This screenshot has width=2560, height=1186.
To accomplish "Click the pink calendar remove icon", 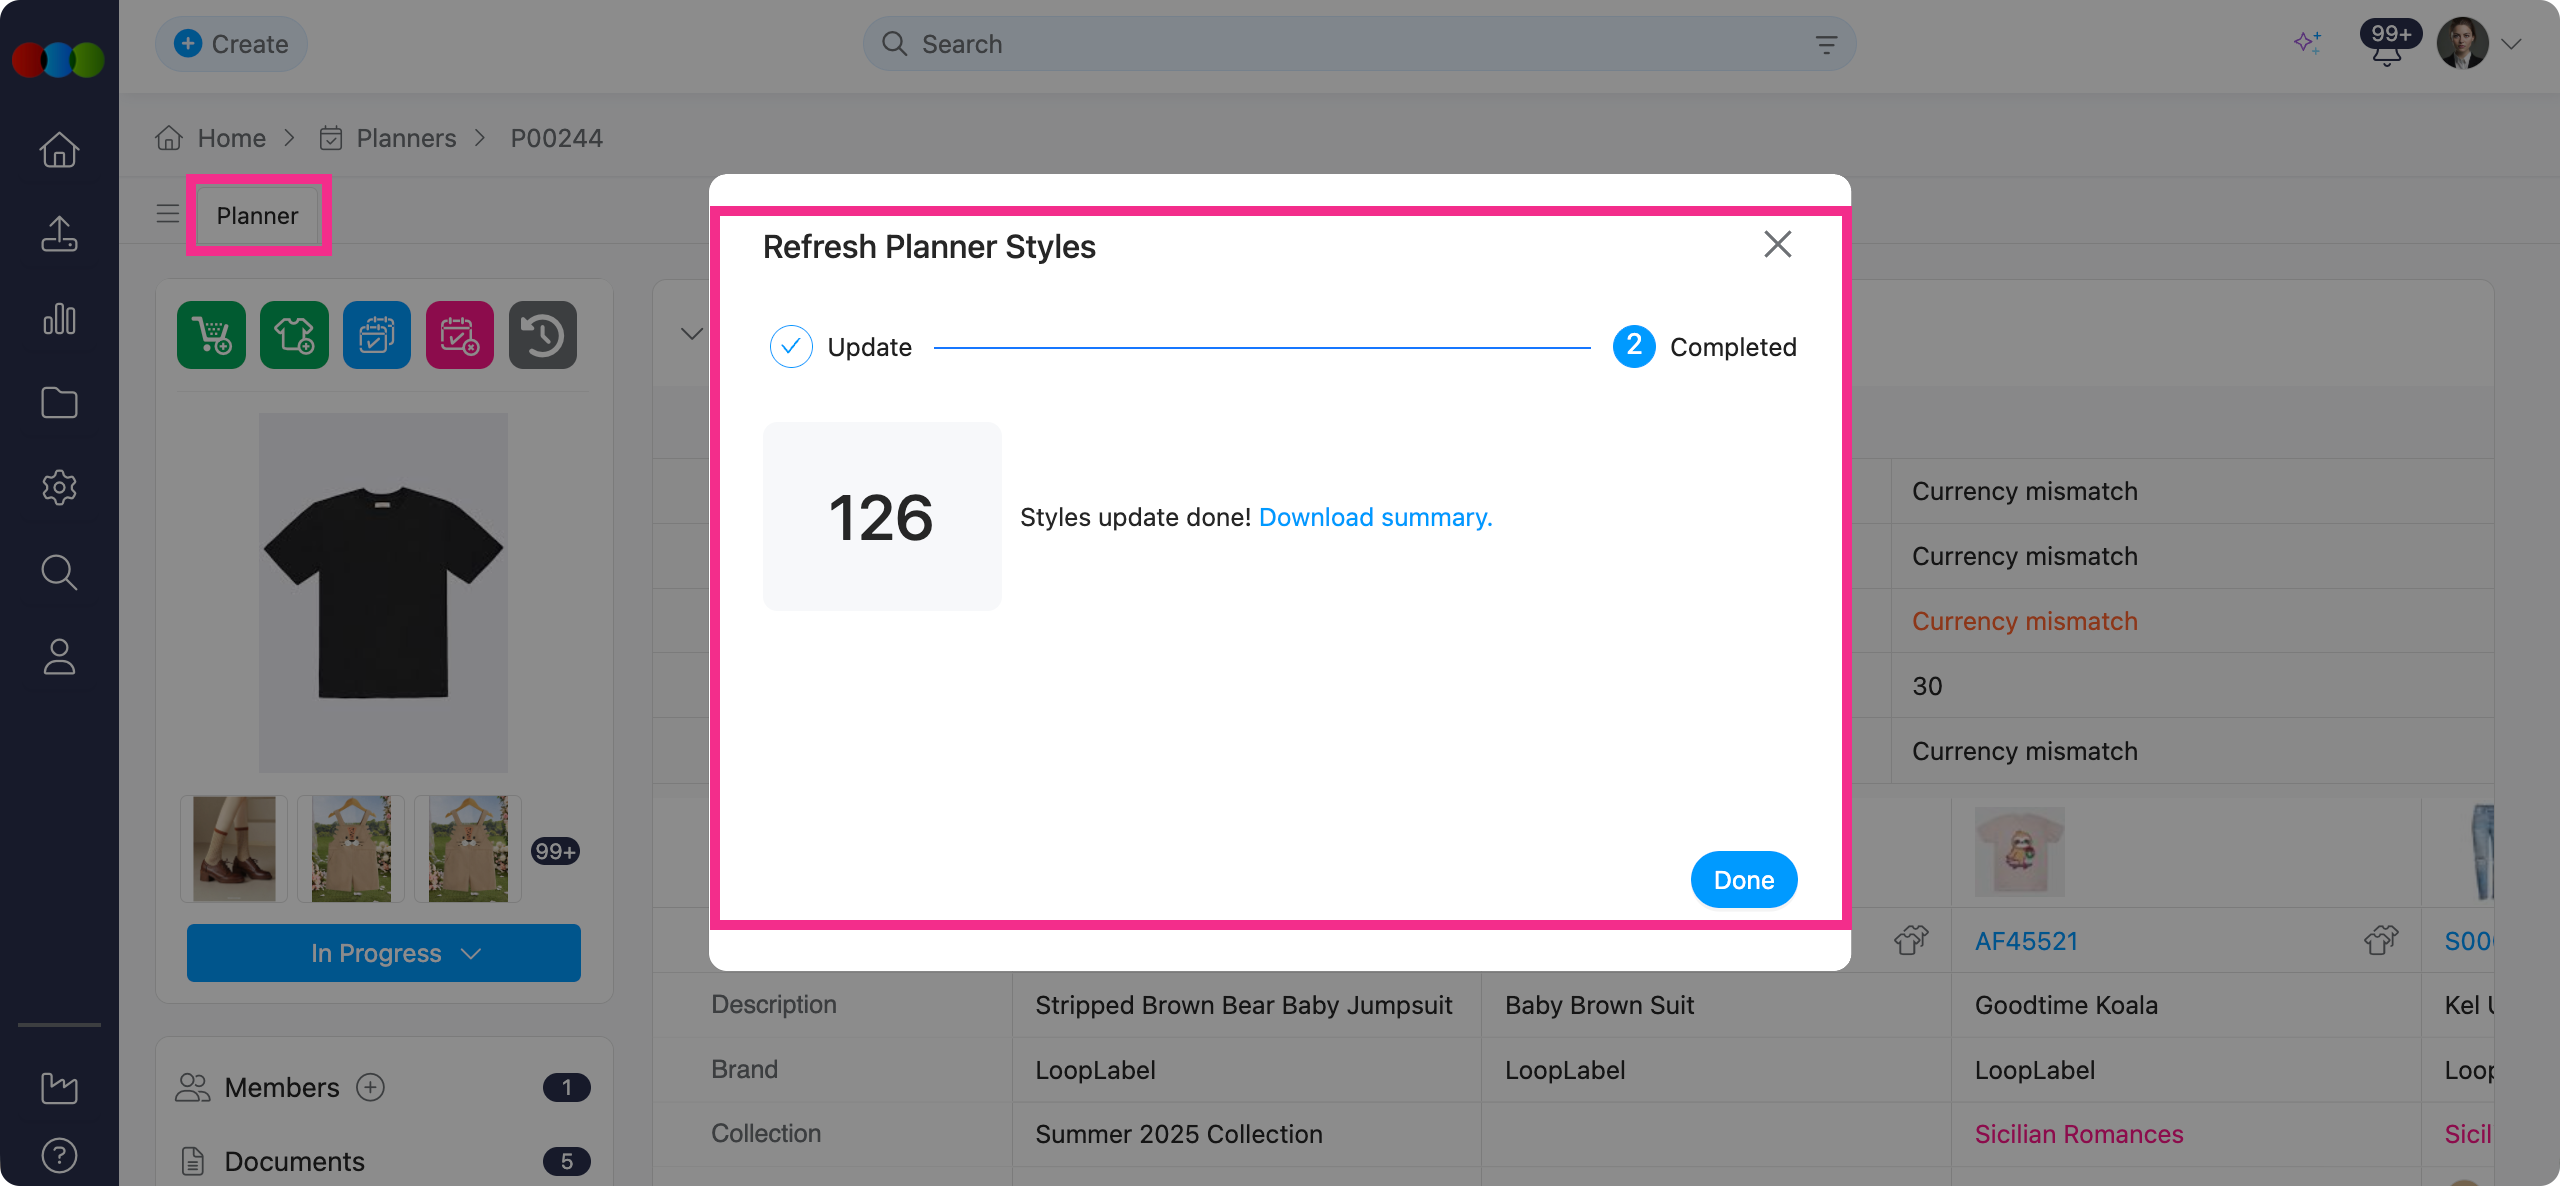I will coord(459,335).
